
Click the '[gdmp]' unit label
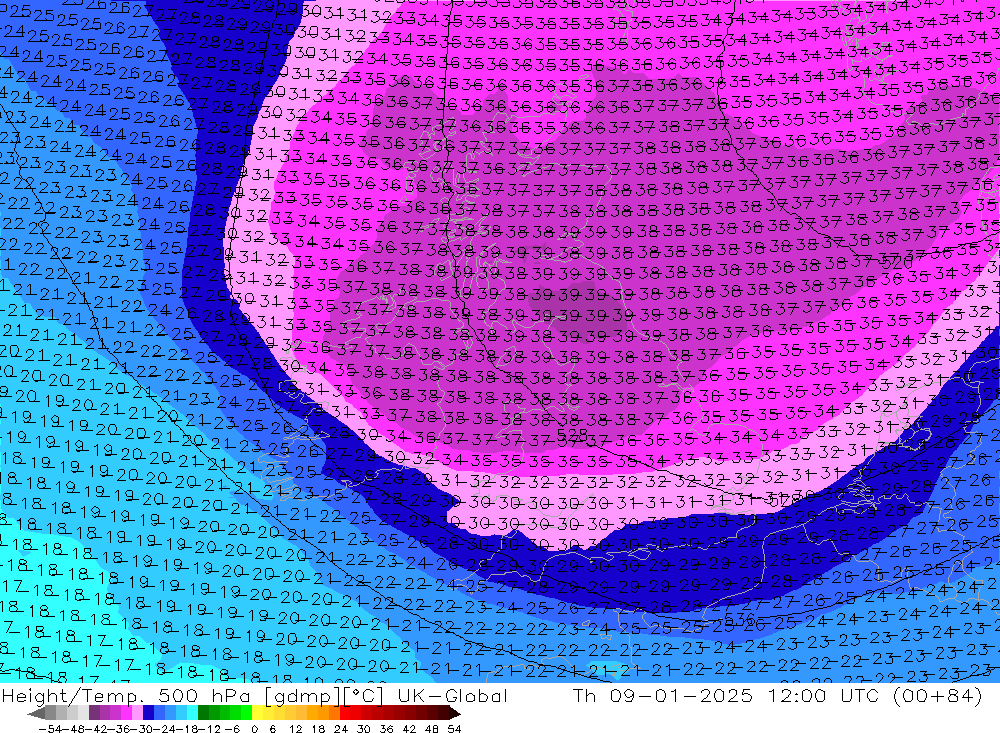[x=301, y=695]
